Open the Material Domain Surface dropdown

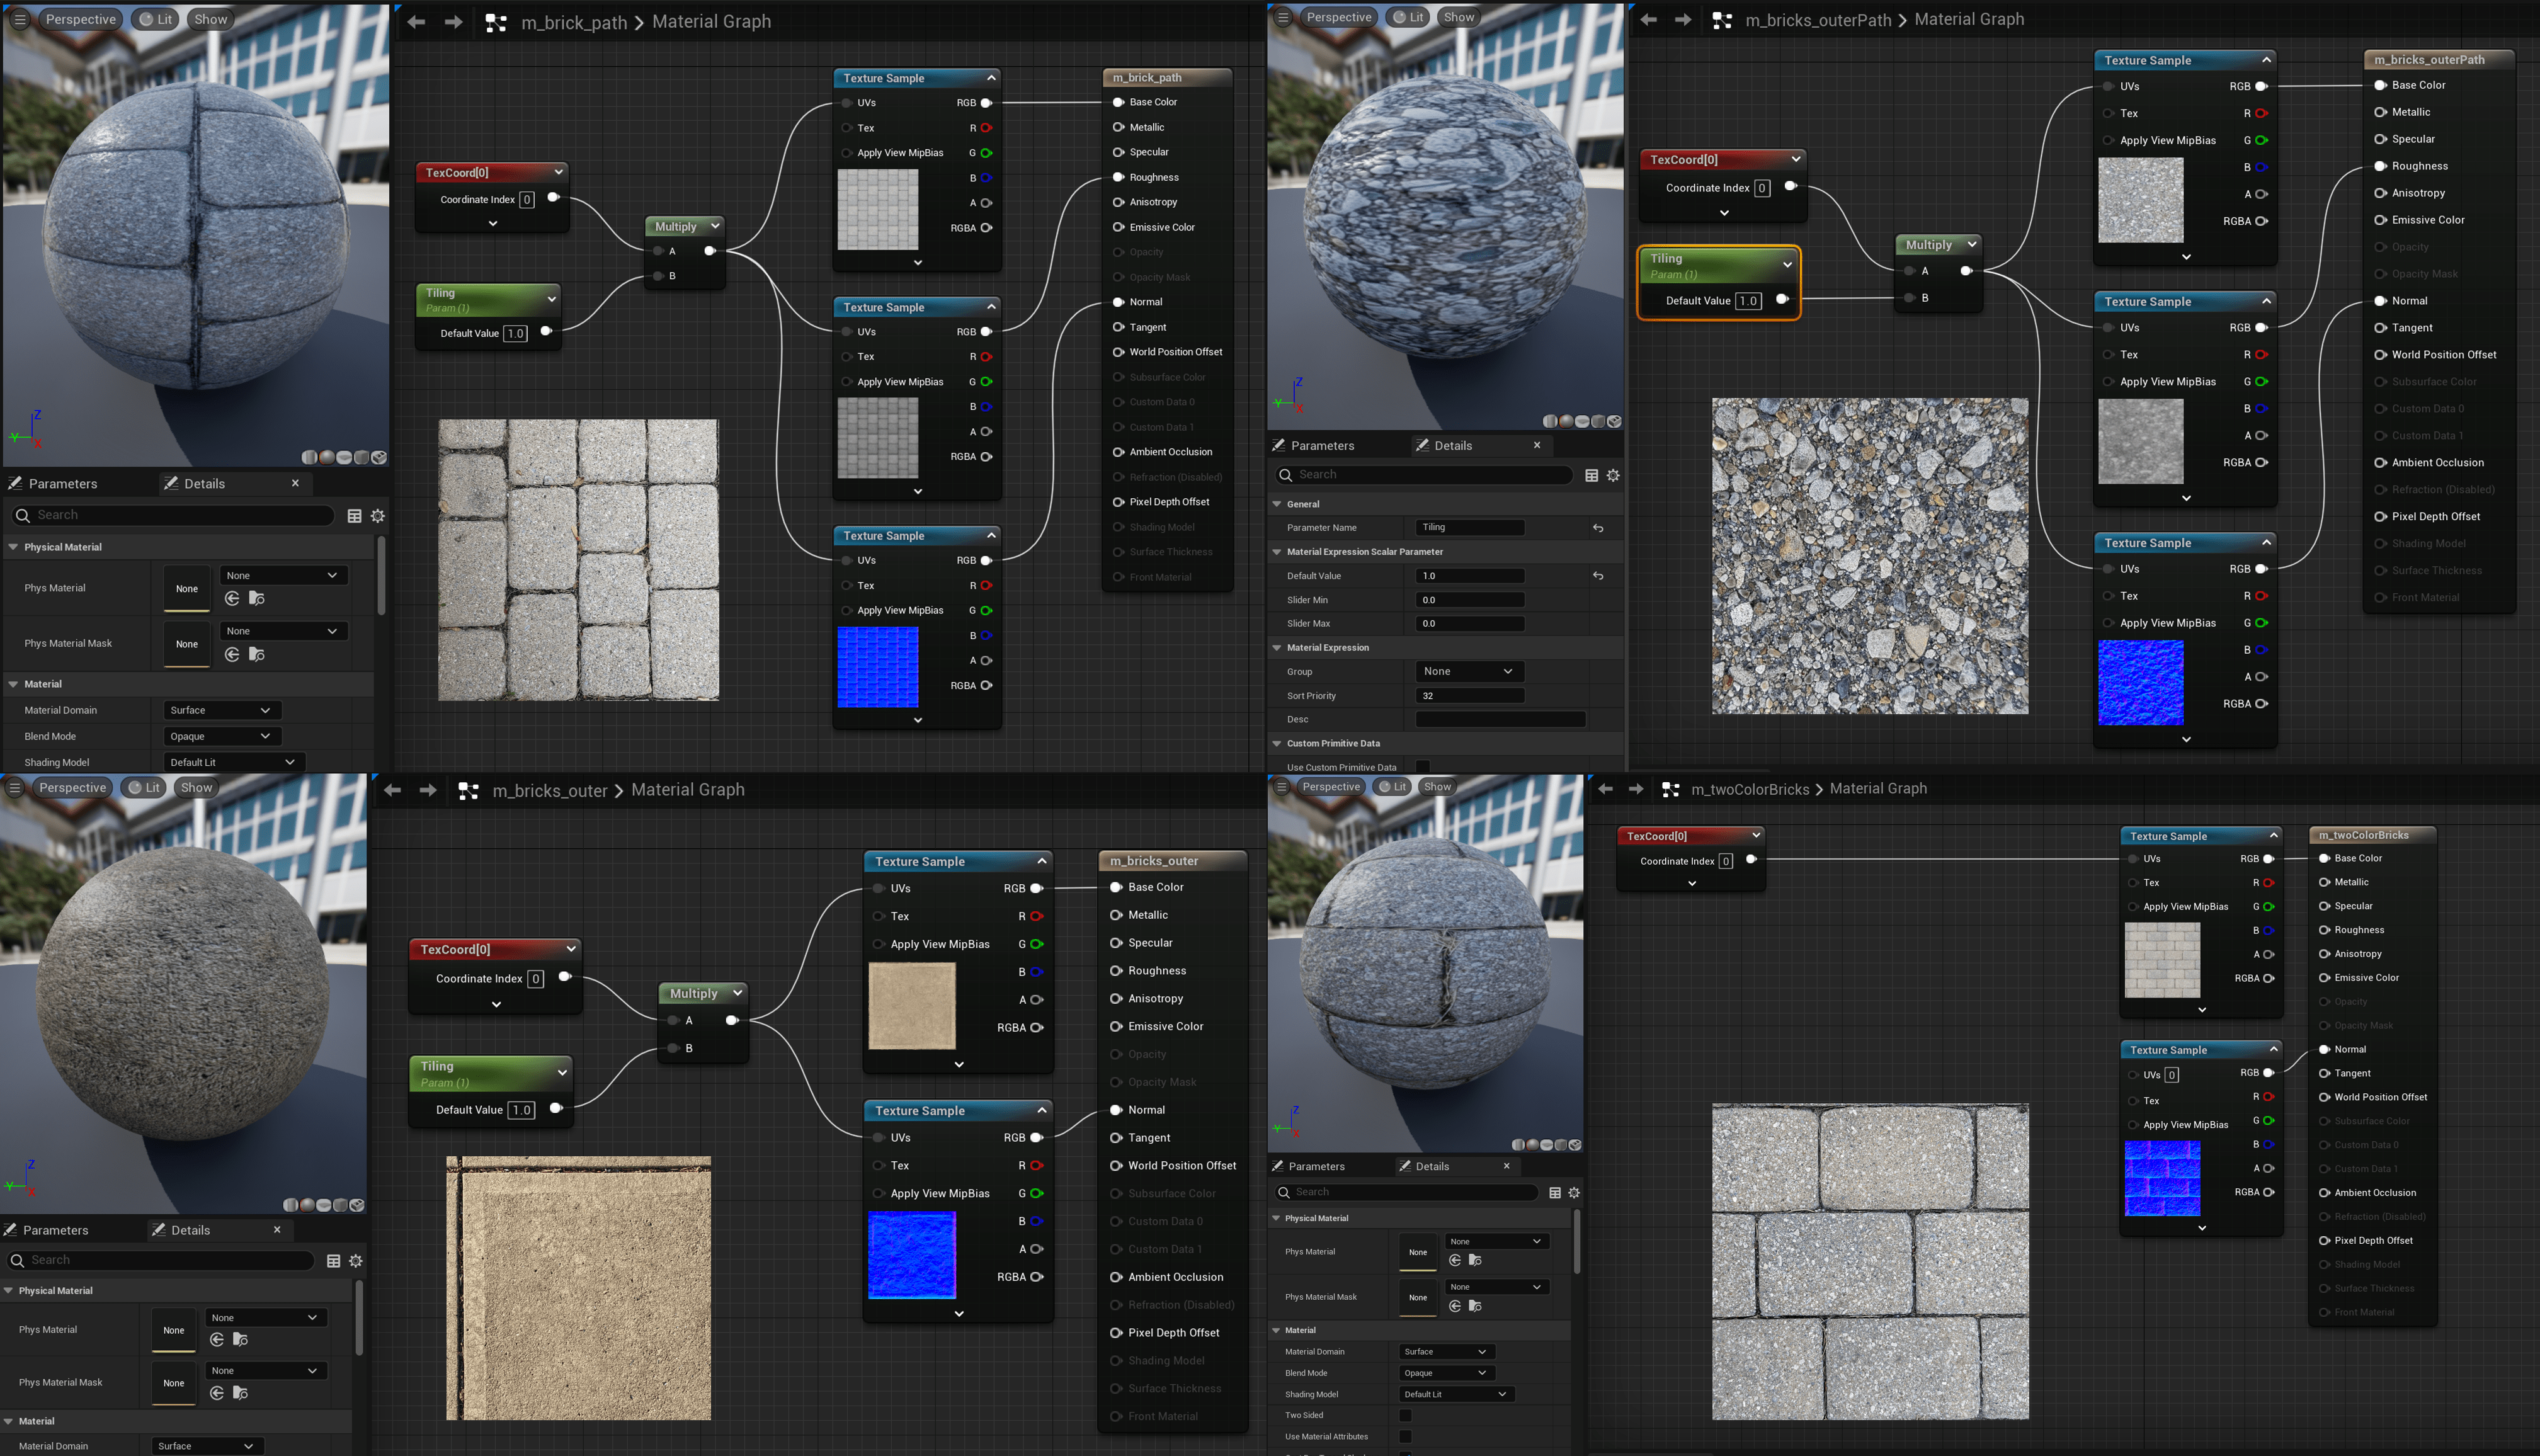pos(221,710)
